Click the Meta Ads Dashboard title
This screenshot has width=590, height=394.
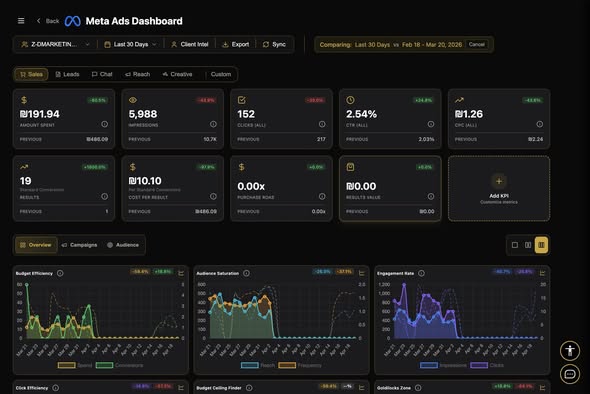pos(134,21)
